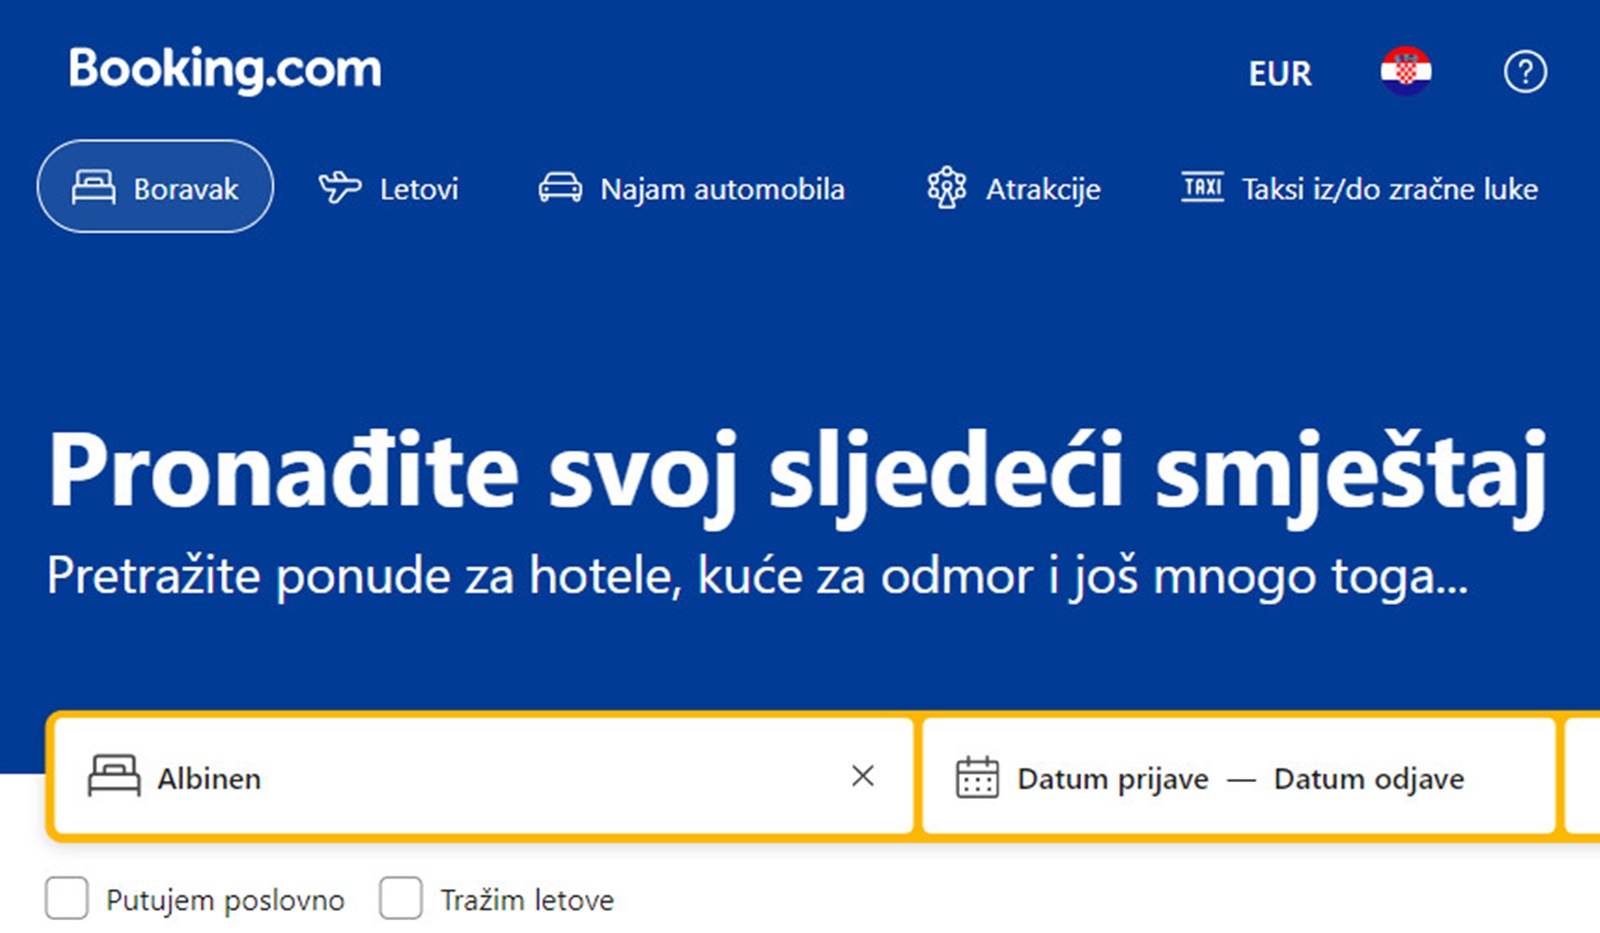This screenshot has height=933, width=1600.
Task: Click the TAXI sign icon
Action: (x=1202, y=187)
